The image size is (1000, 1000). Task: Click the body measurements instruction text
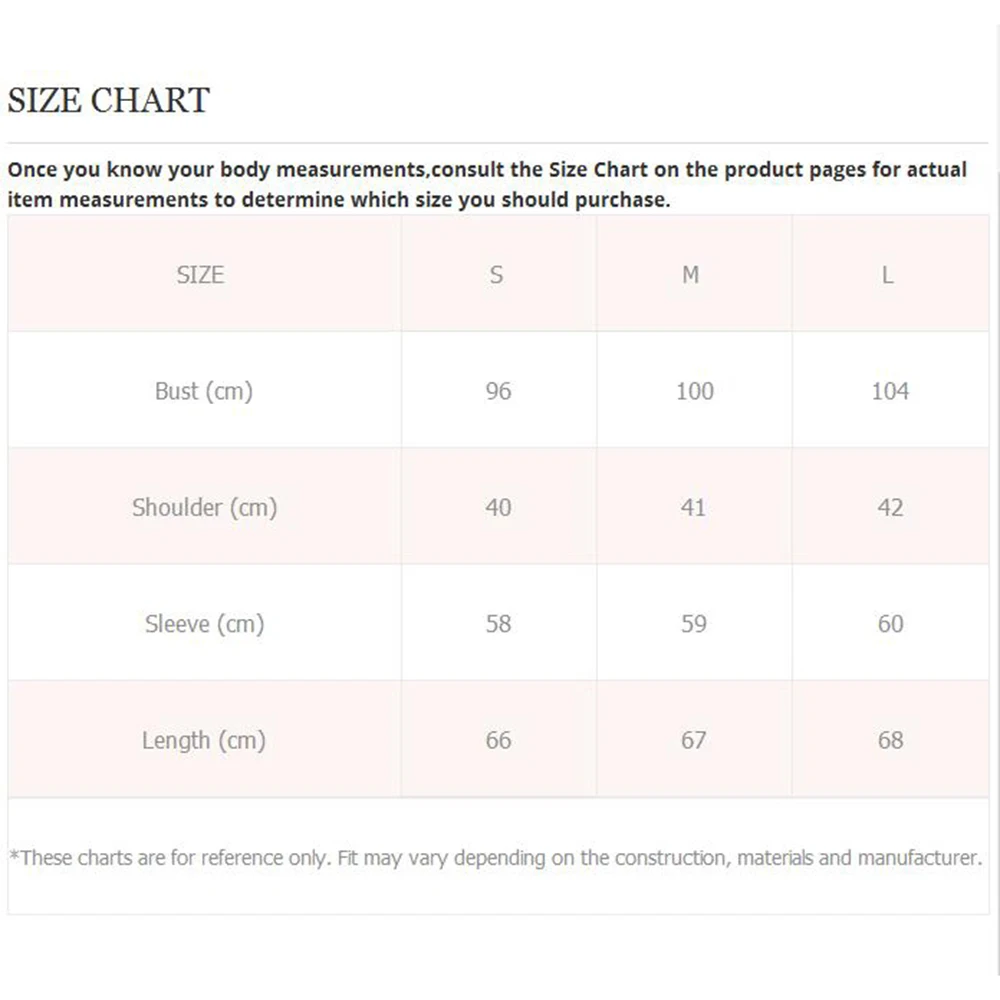(487, 184)
